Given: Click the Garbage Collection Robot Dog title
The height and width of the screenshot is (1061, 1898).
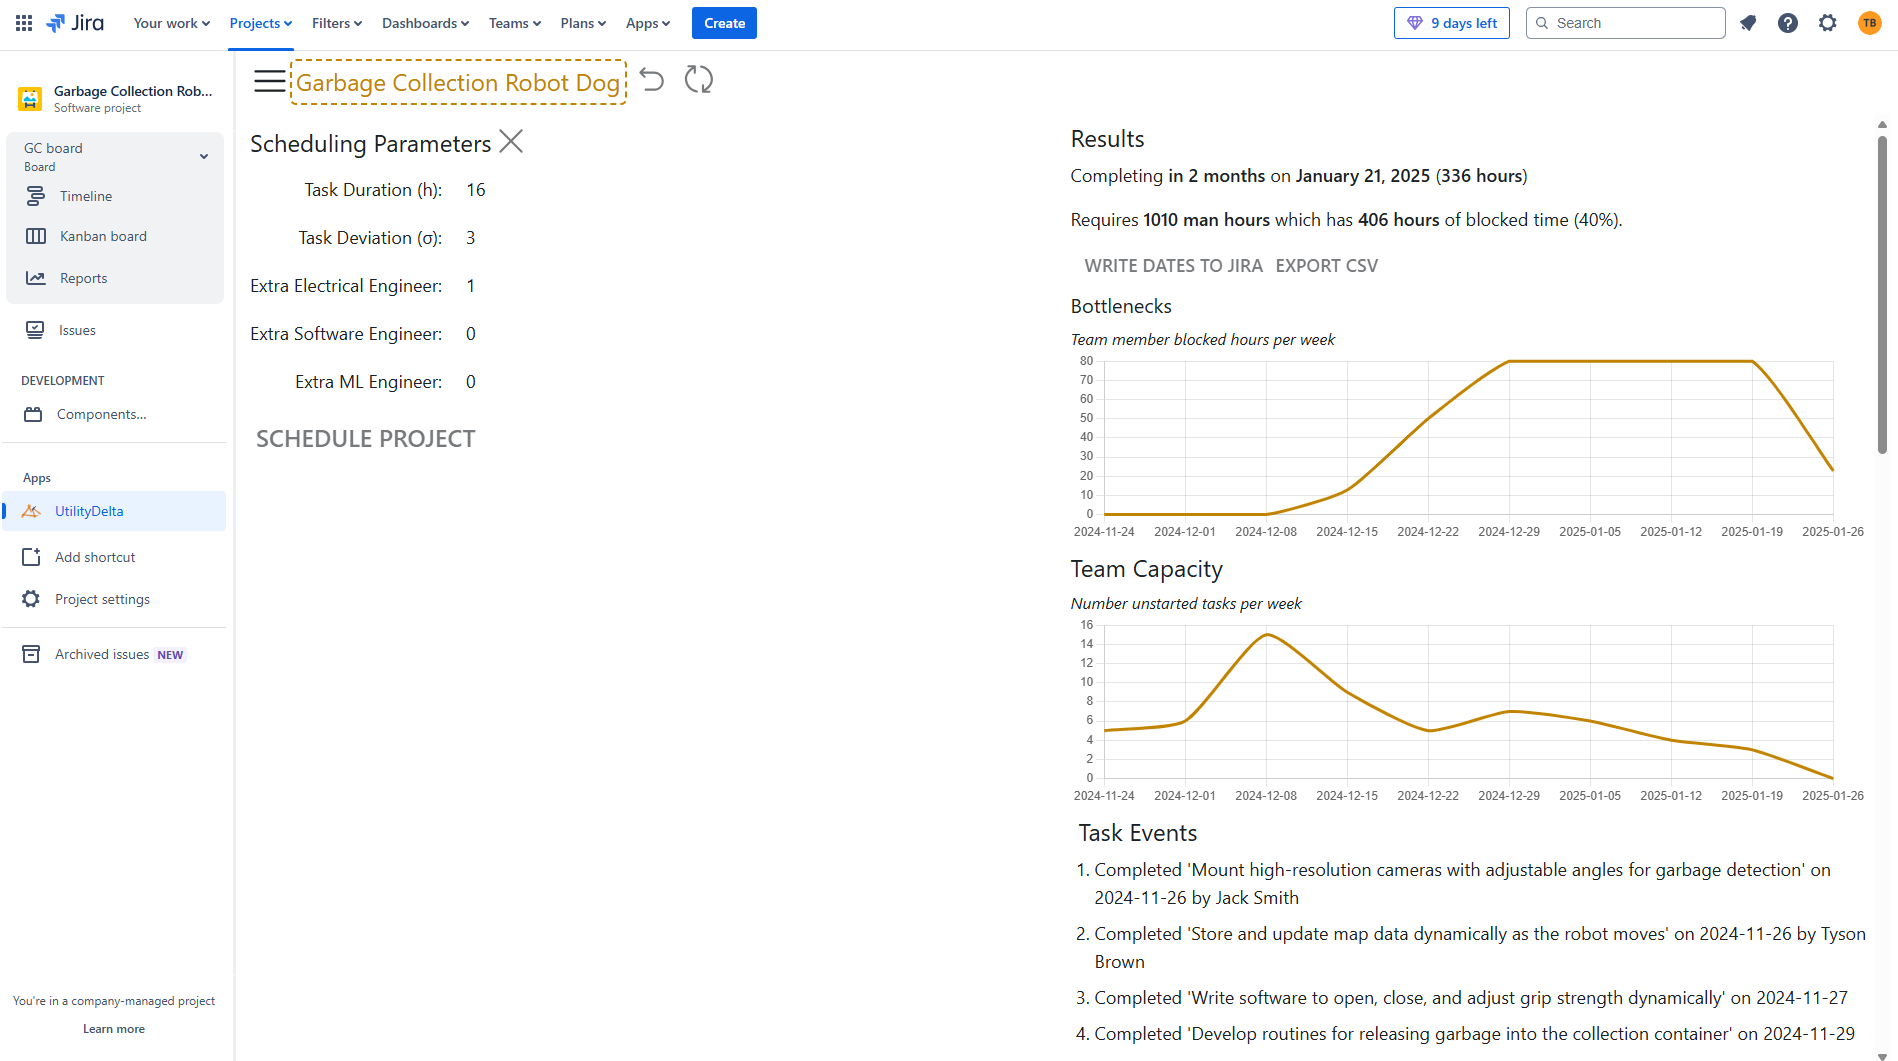Looking at the screenshot, I should click(458, 82).
